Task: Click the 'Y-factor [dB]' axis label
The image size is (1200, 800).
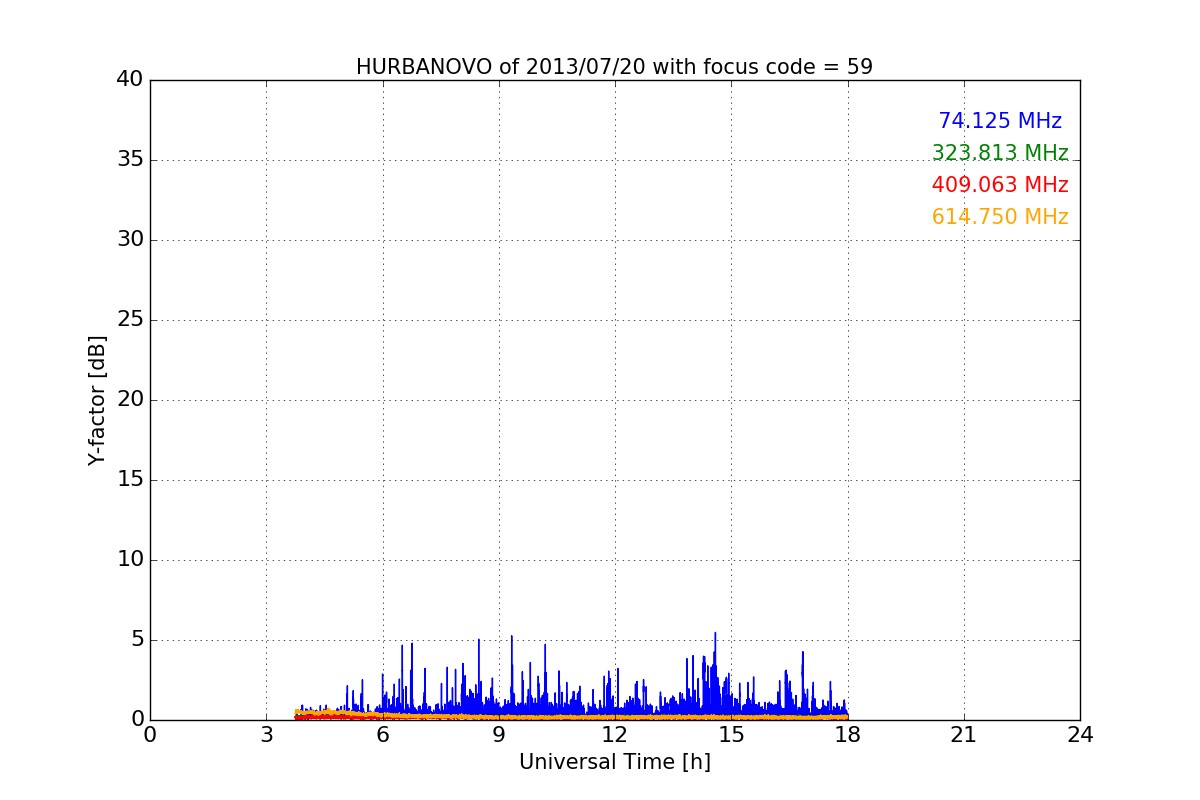Action: pyautogui.click(x=97, y=400)
